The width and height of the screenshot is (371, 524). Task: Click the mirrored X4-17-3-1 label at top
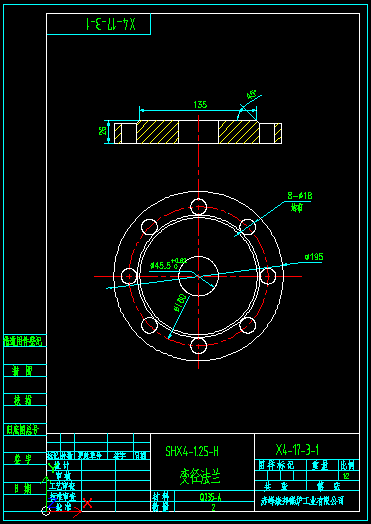pos(111,24)
